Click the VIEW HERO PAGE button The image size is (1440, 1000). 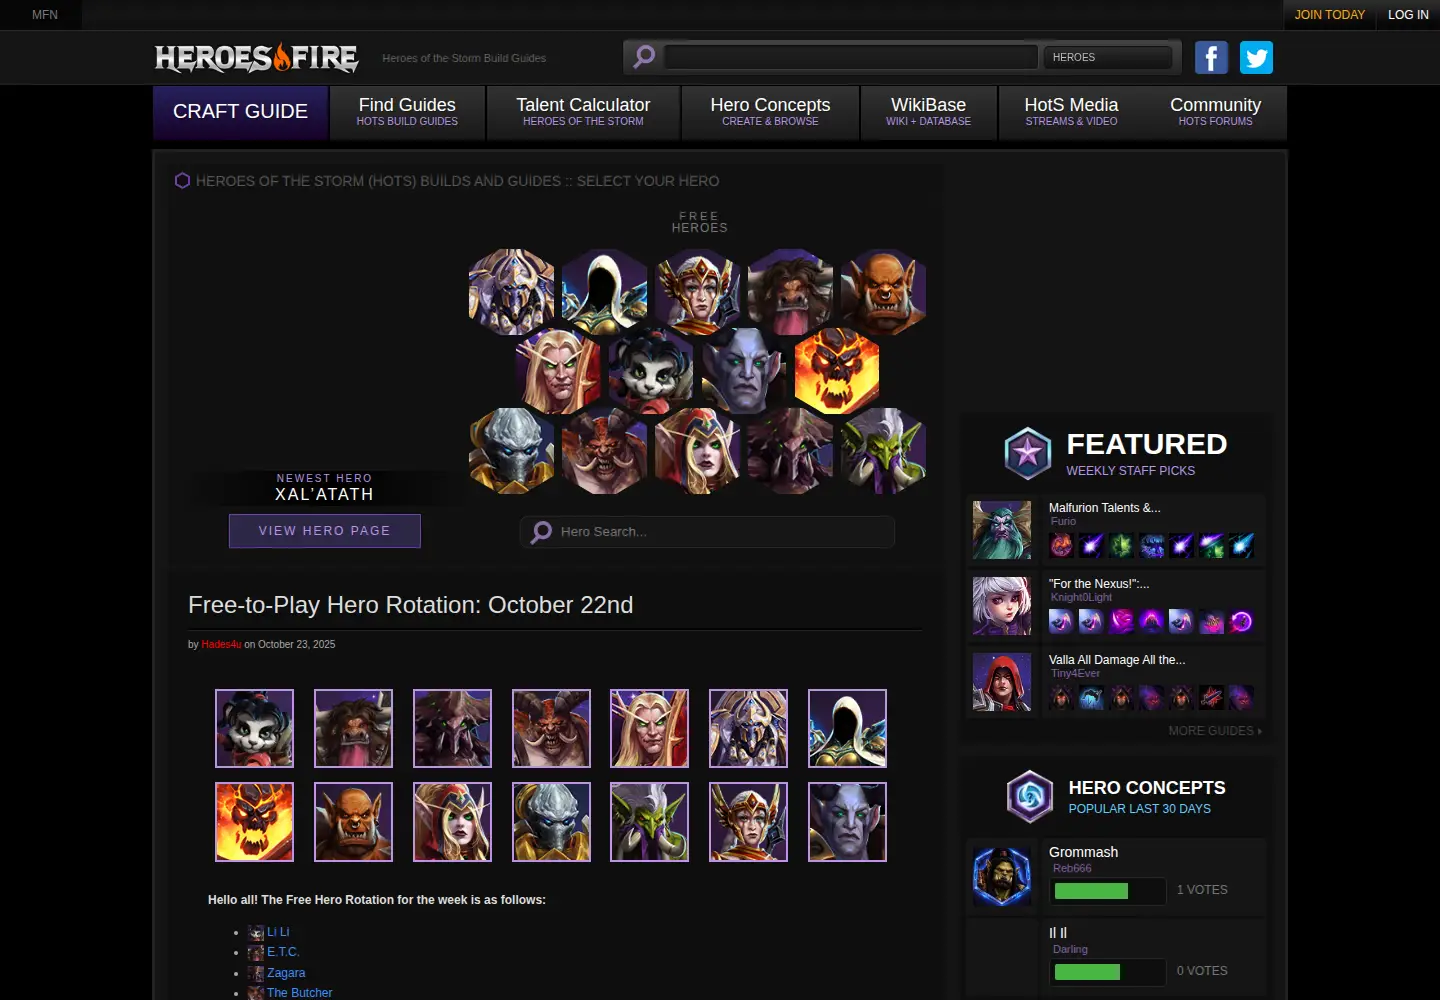pos(325,531)
